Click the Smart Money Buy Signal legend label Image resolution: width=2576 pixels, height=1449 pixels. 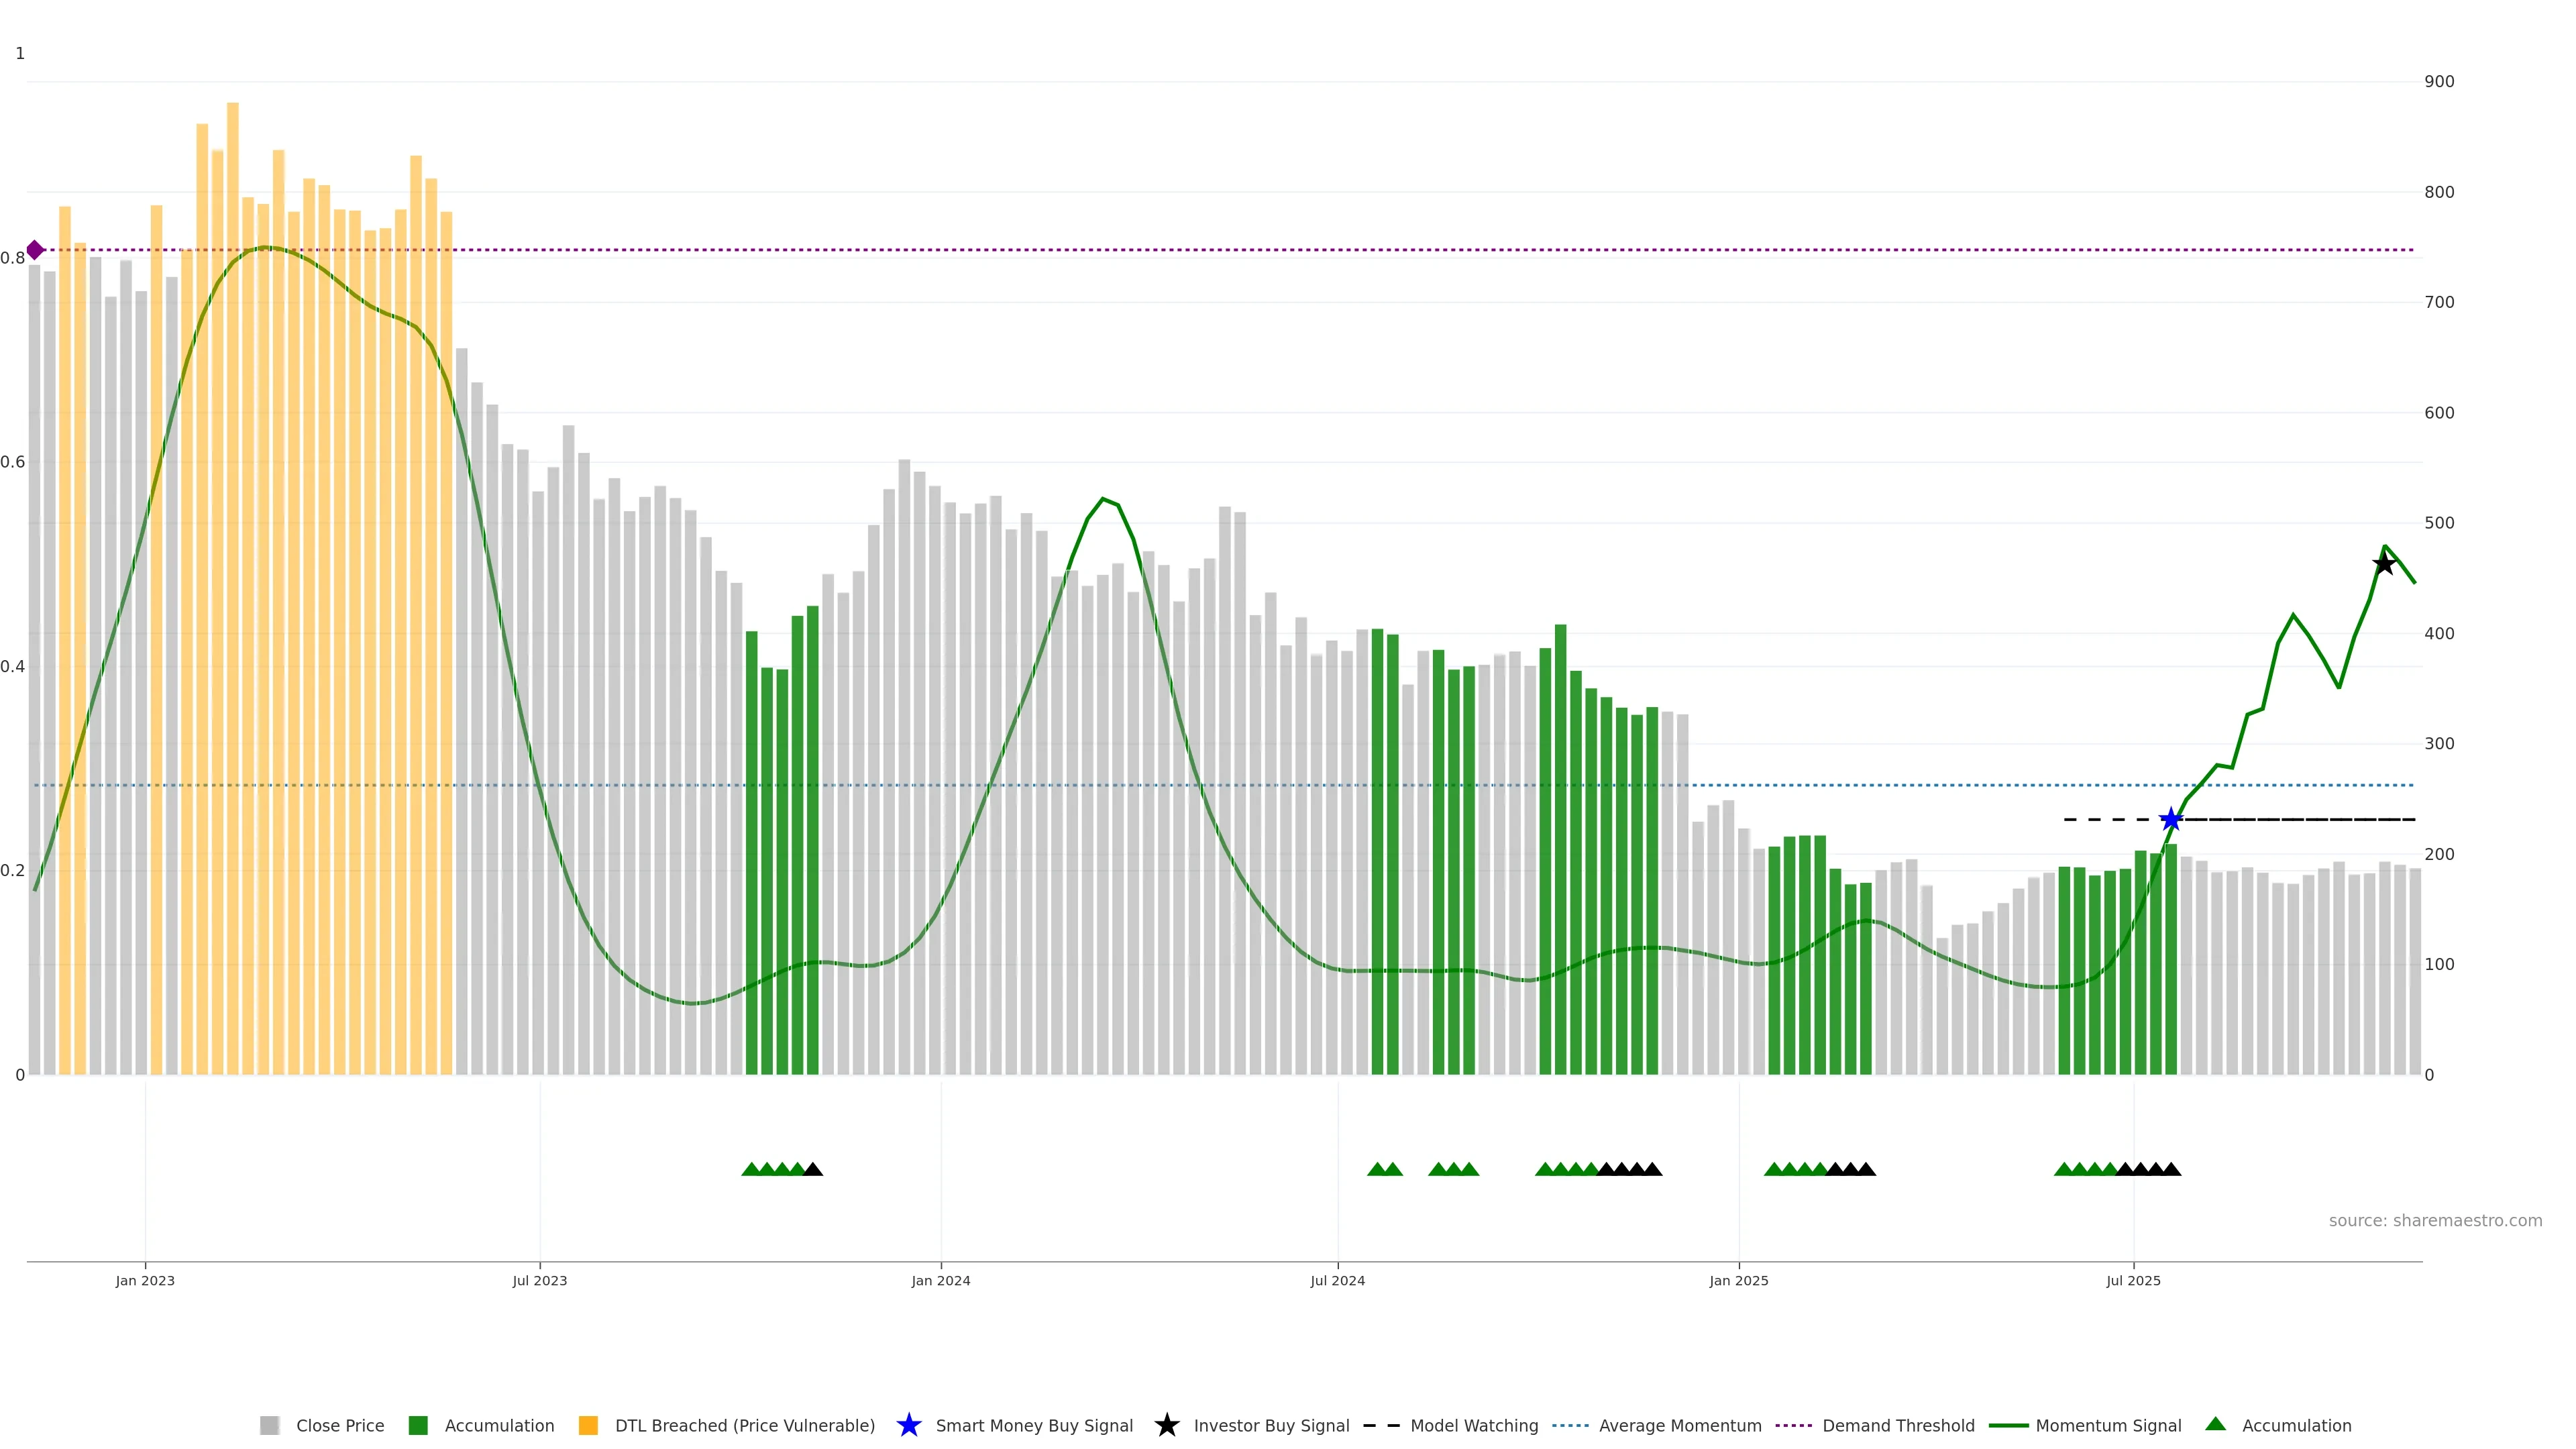coord(1033,1425)
